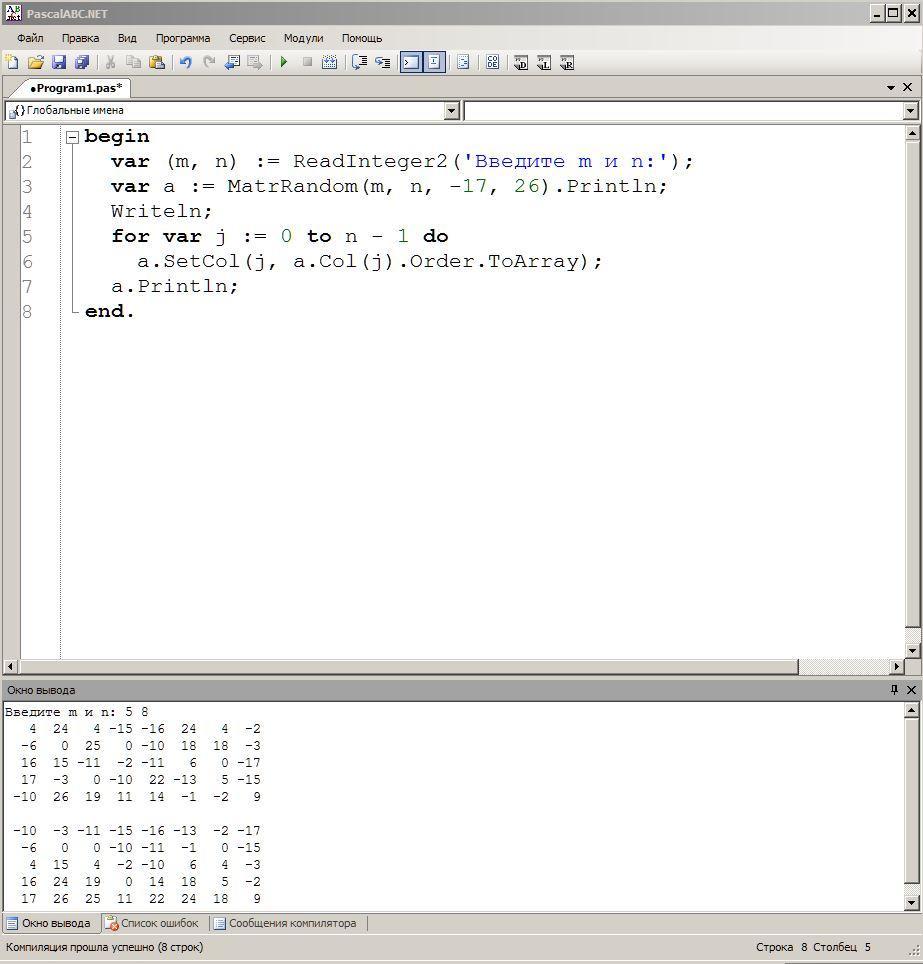
Task: Save the current file with floppy icon
Action: (59, 62)
